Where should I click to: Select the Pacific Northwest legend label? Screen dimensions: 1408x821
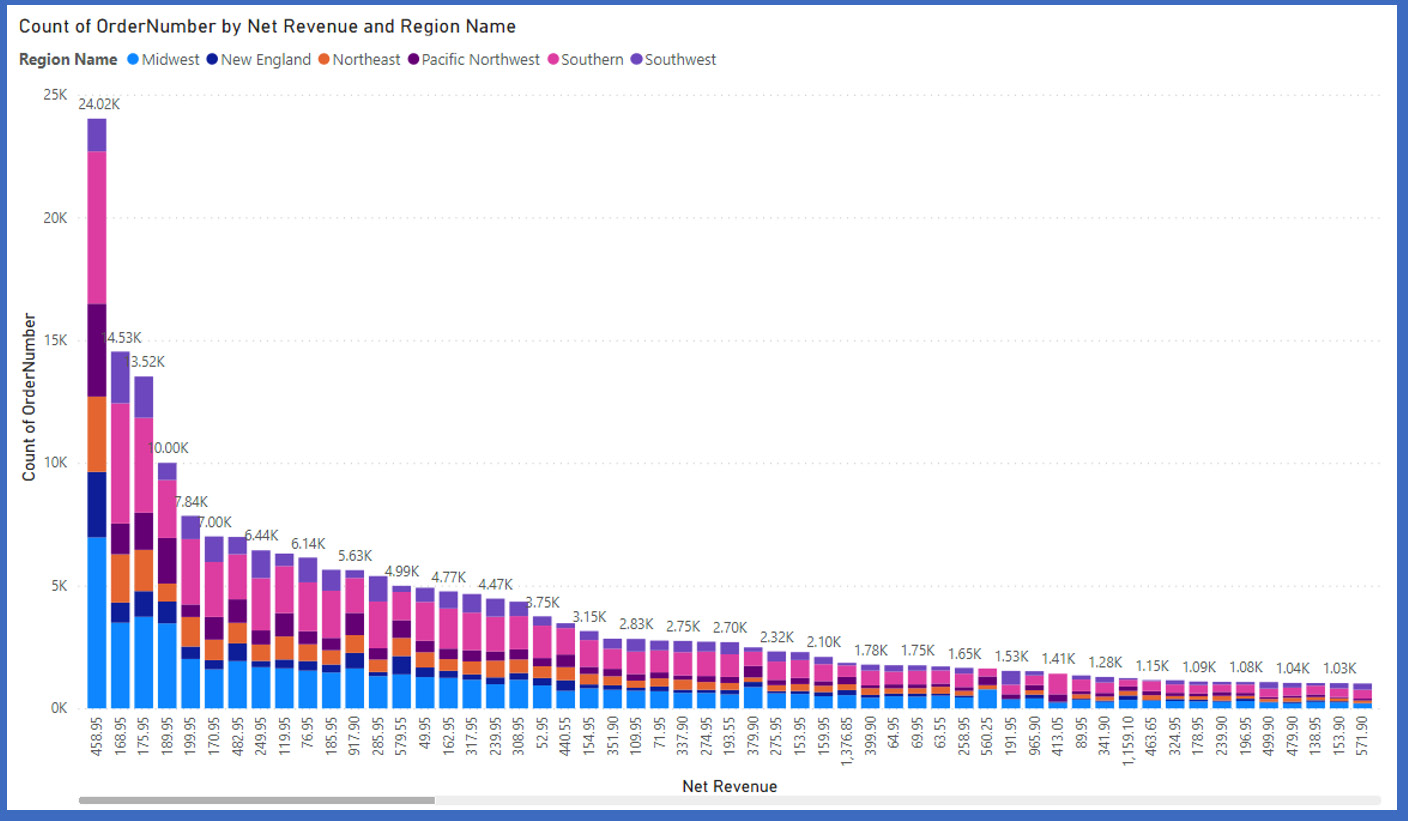(x=480, y=60)
